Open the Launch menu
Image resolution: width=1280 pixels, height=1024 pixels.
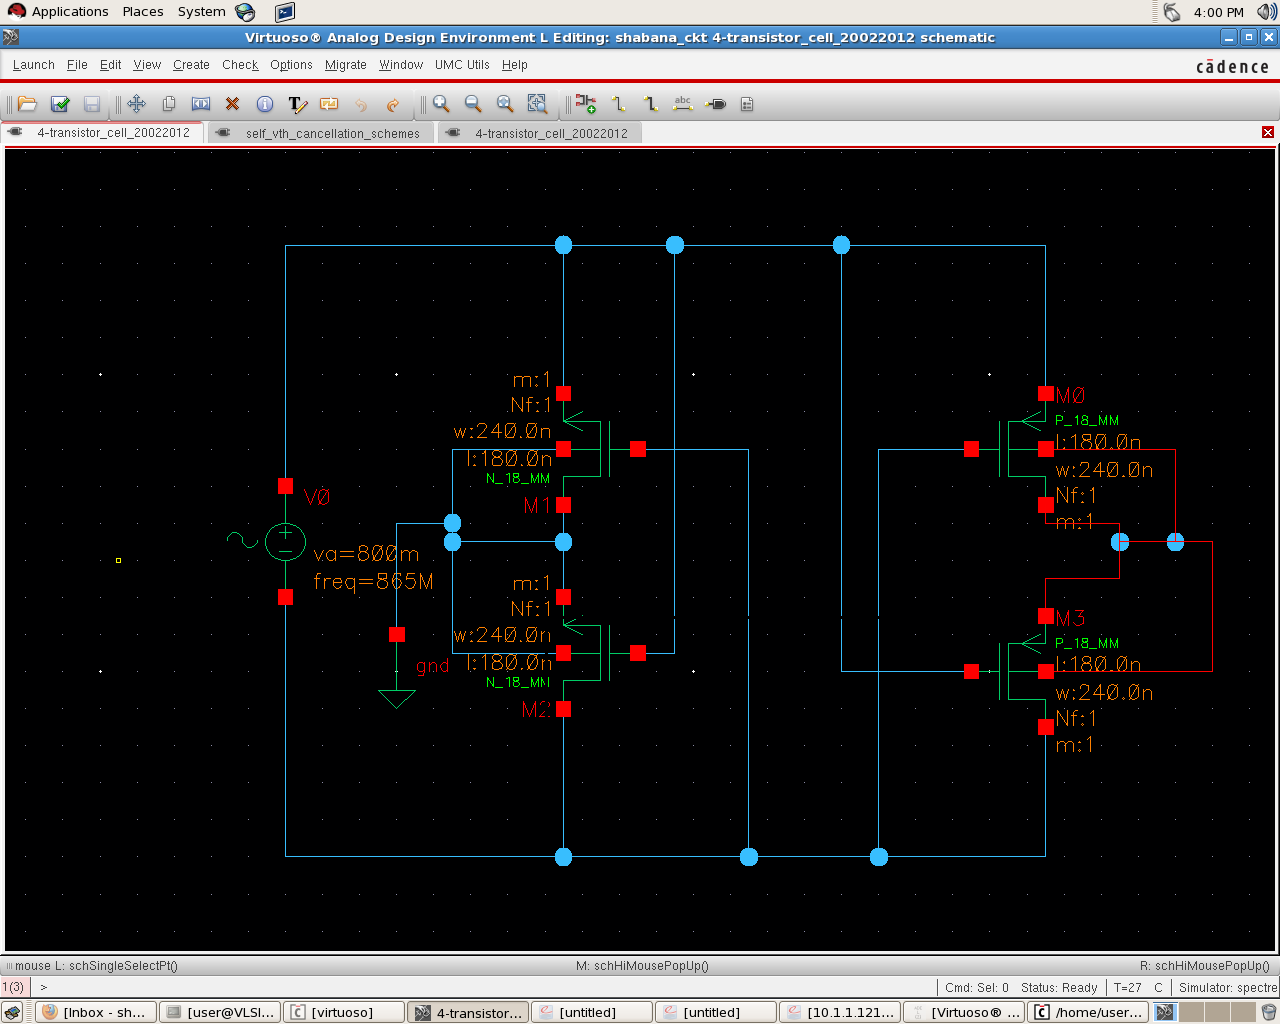(x=33, y=65)
